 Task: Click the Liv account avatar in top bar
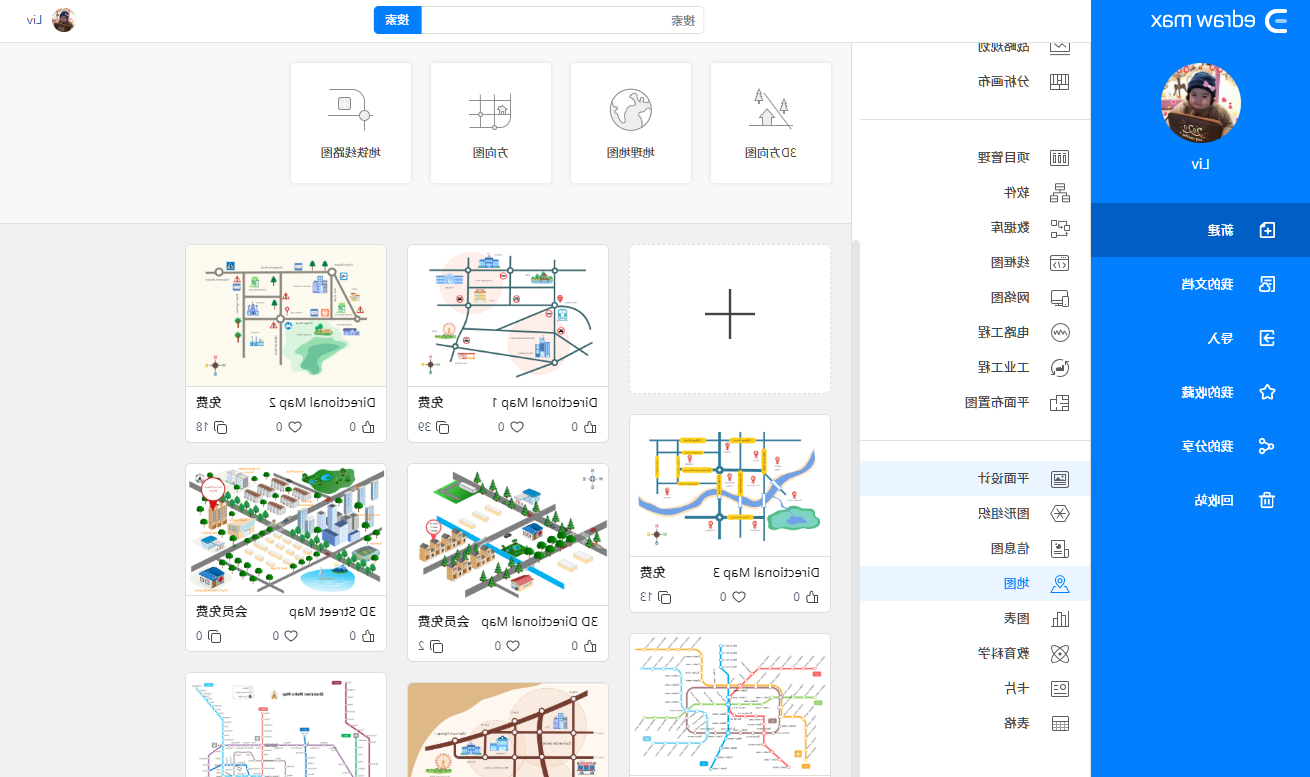63,20
